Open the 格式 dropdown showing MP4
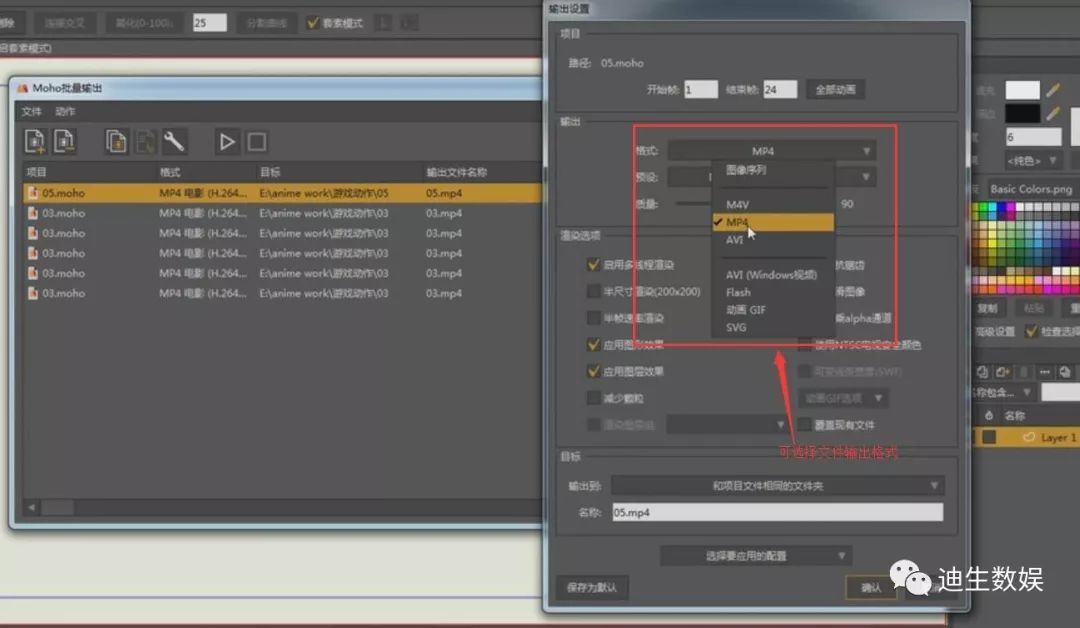1080x628 pixels. pyautogui.click(x=772, y=151)
